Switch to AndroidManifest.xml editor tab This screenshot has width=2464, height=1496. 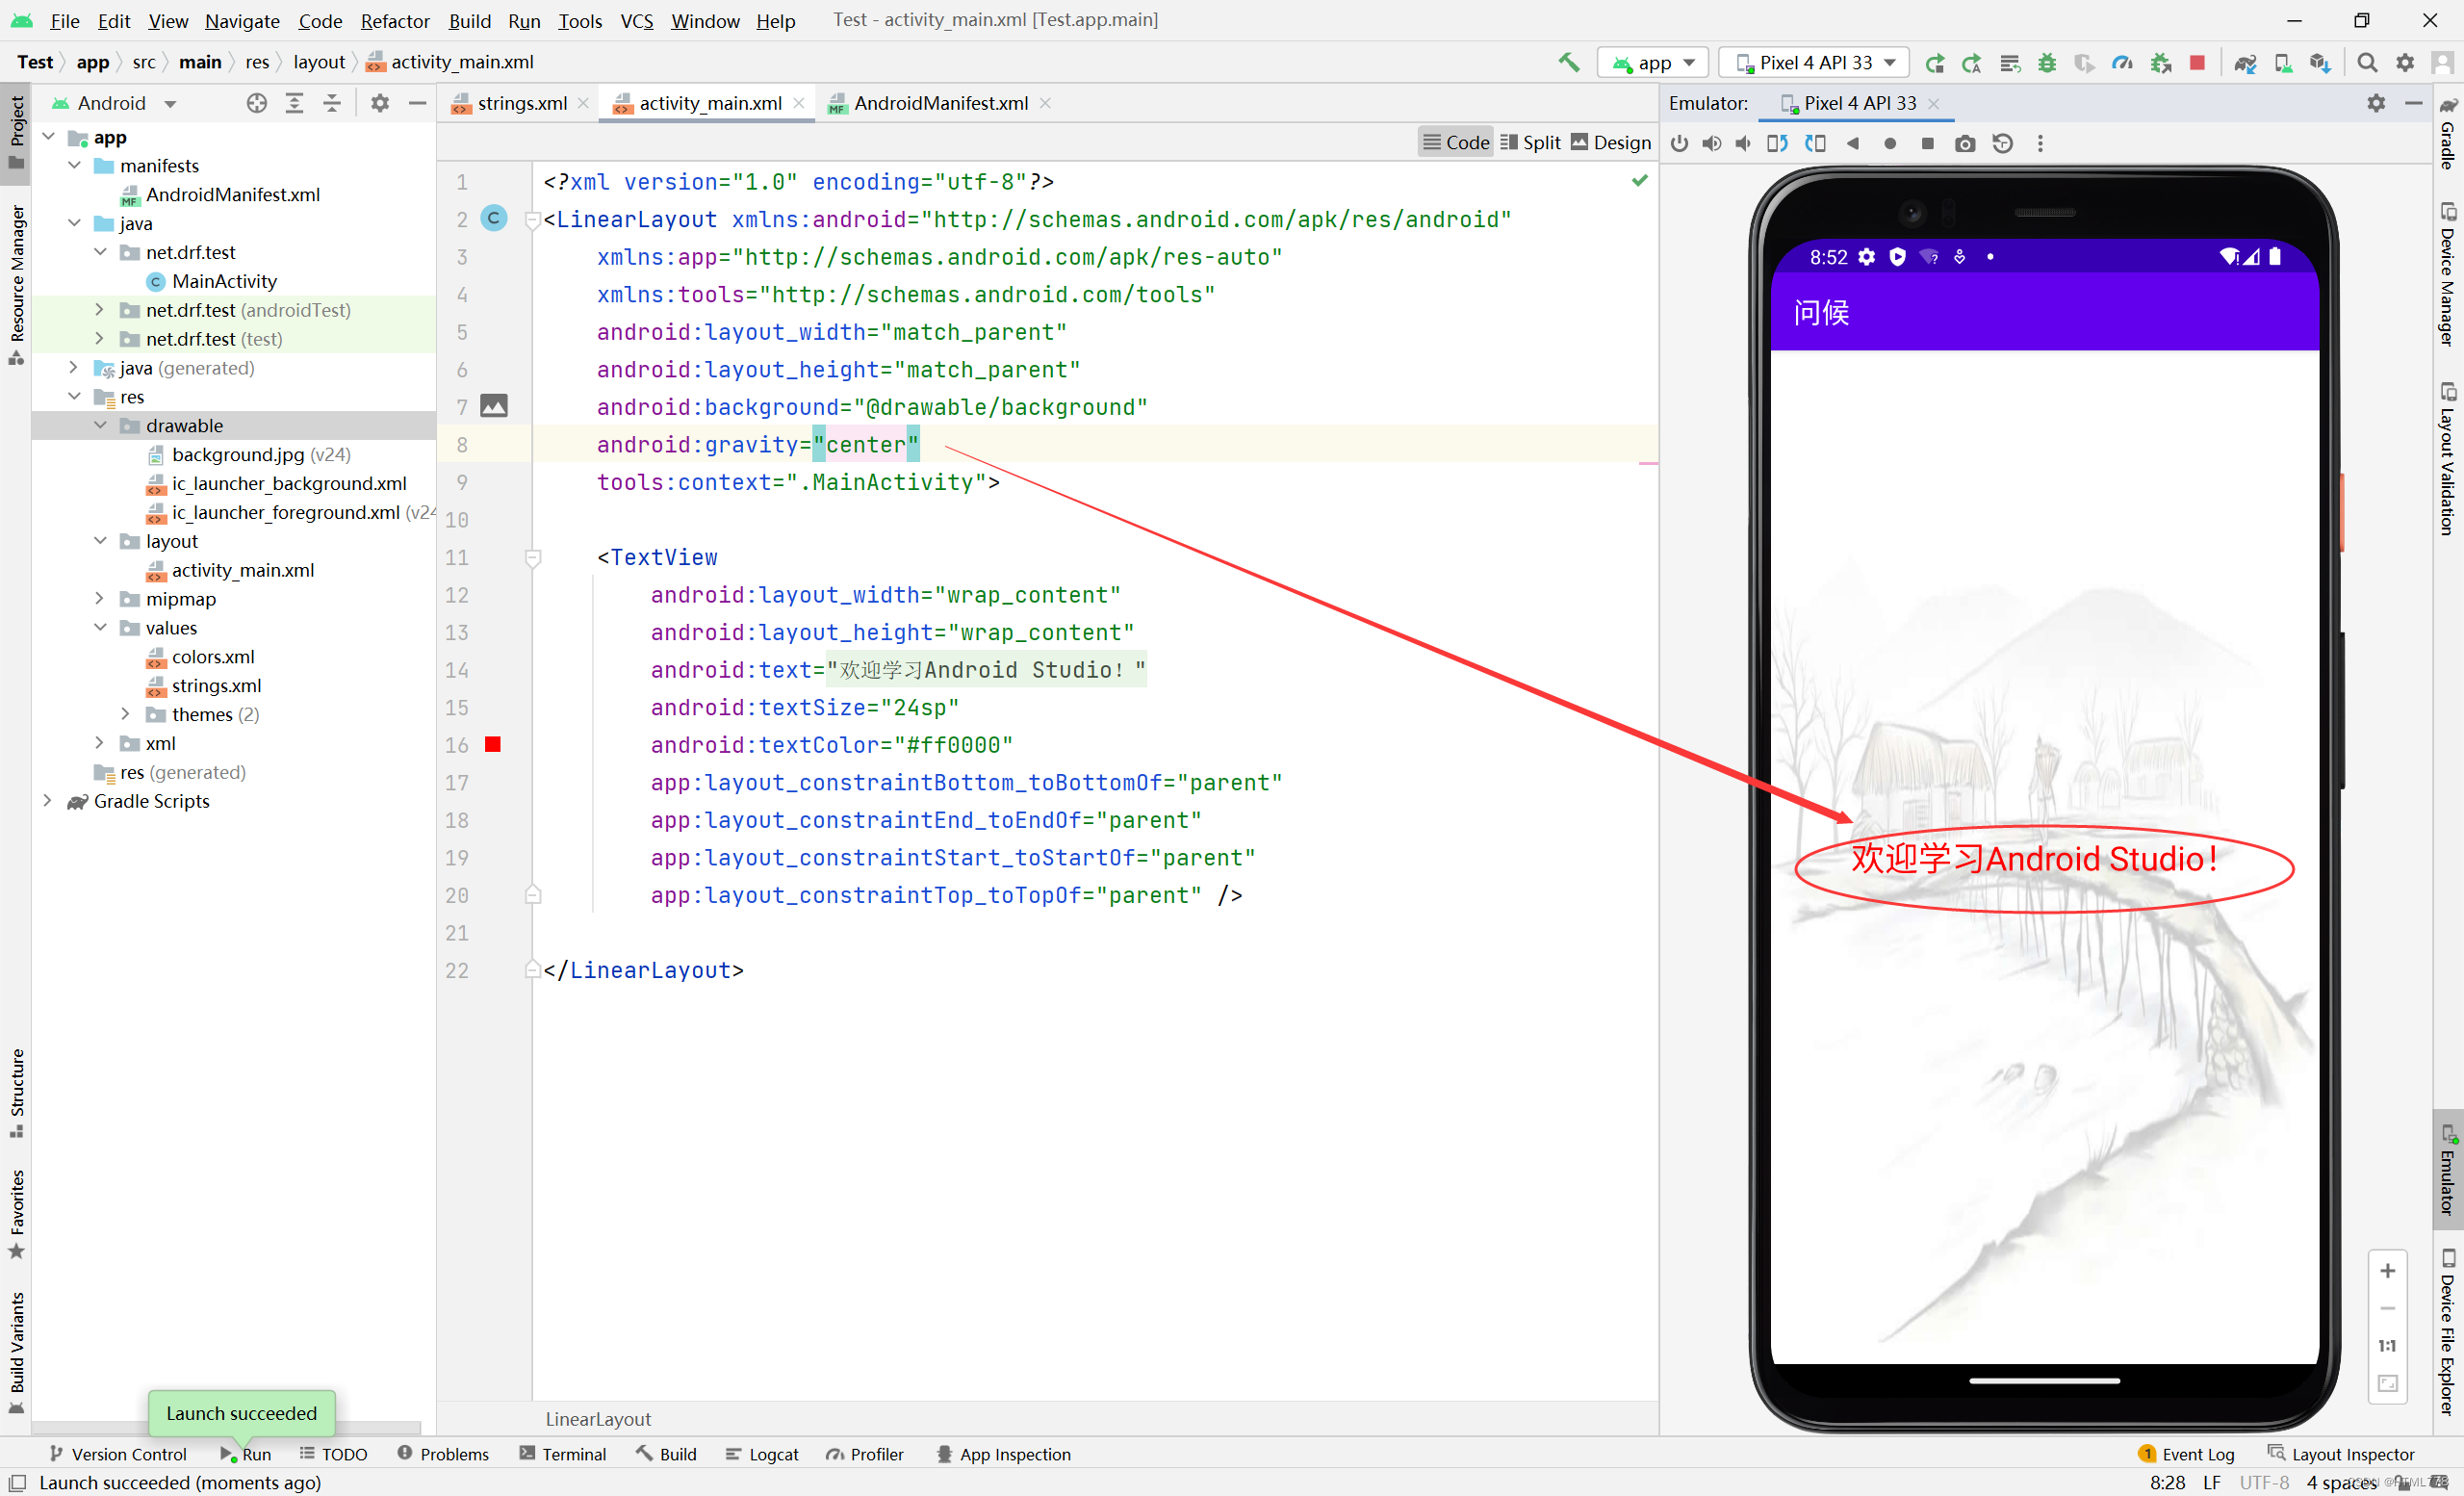coord(940,103)
